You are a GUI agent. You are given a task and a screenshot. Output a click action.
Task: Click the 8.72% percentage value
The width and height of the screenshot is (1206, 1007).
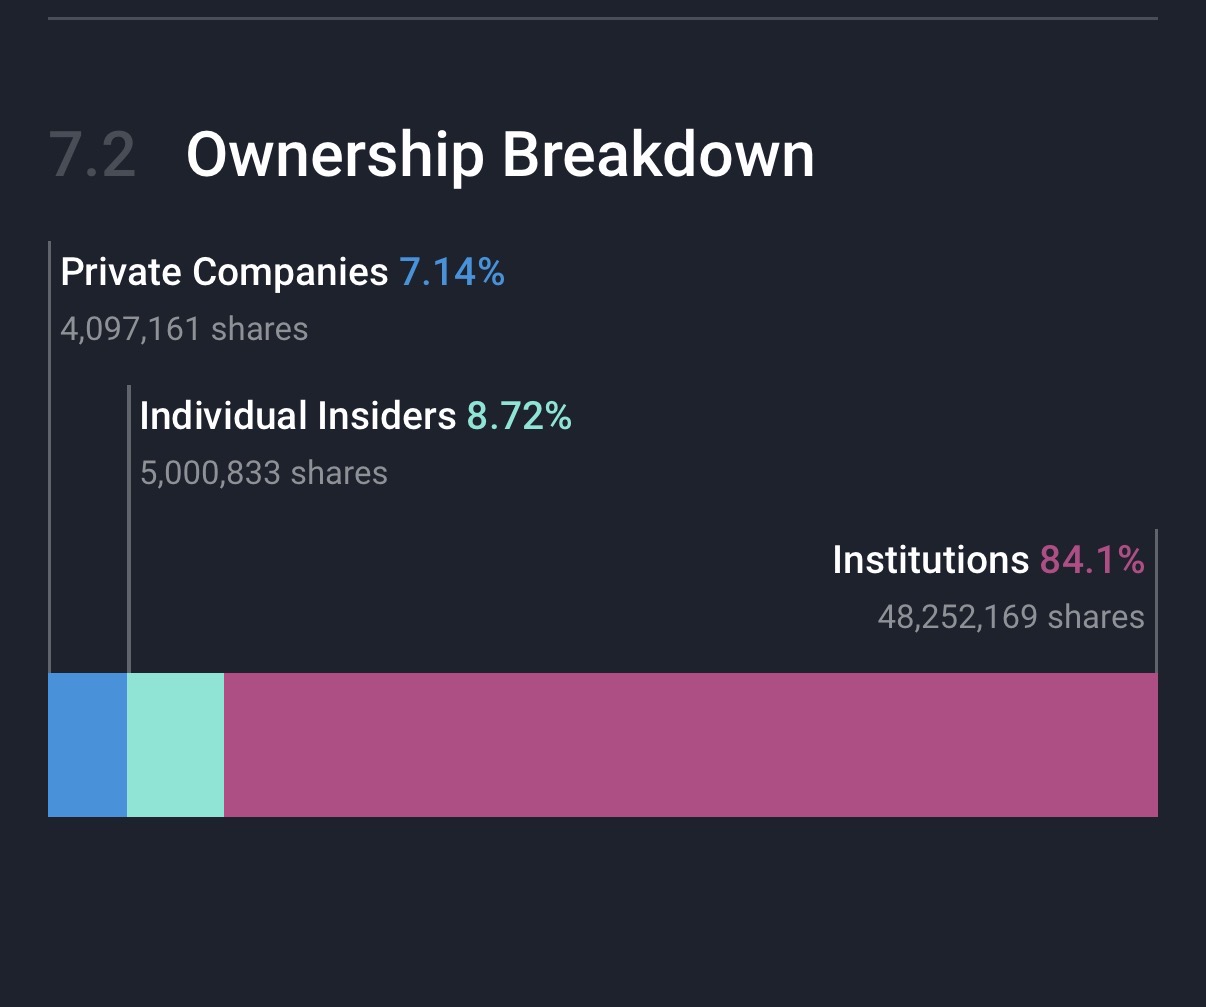tap(519, 416)
